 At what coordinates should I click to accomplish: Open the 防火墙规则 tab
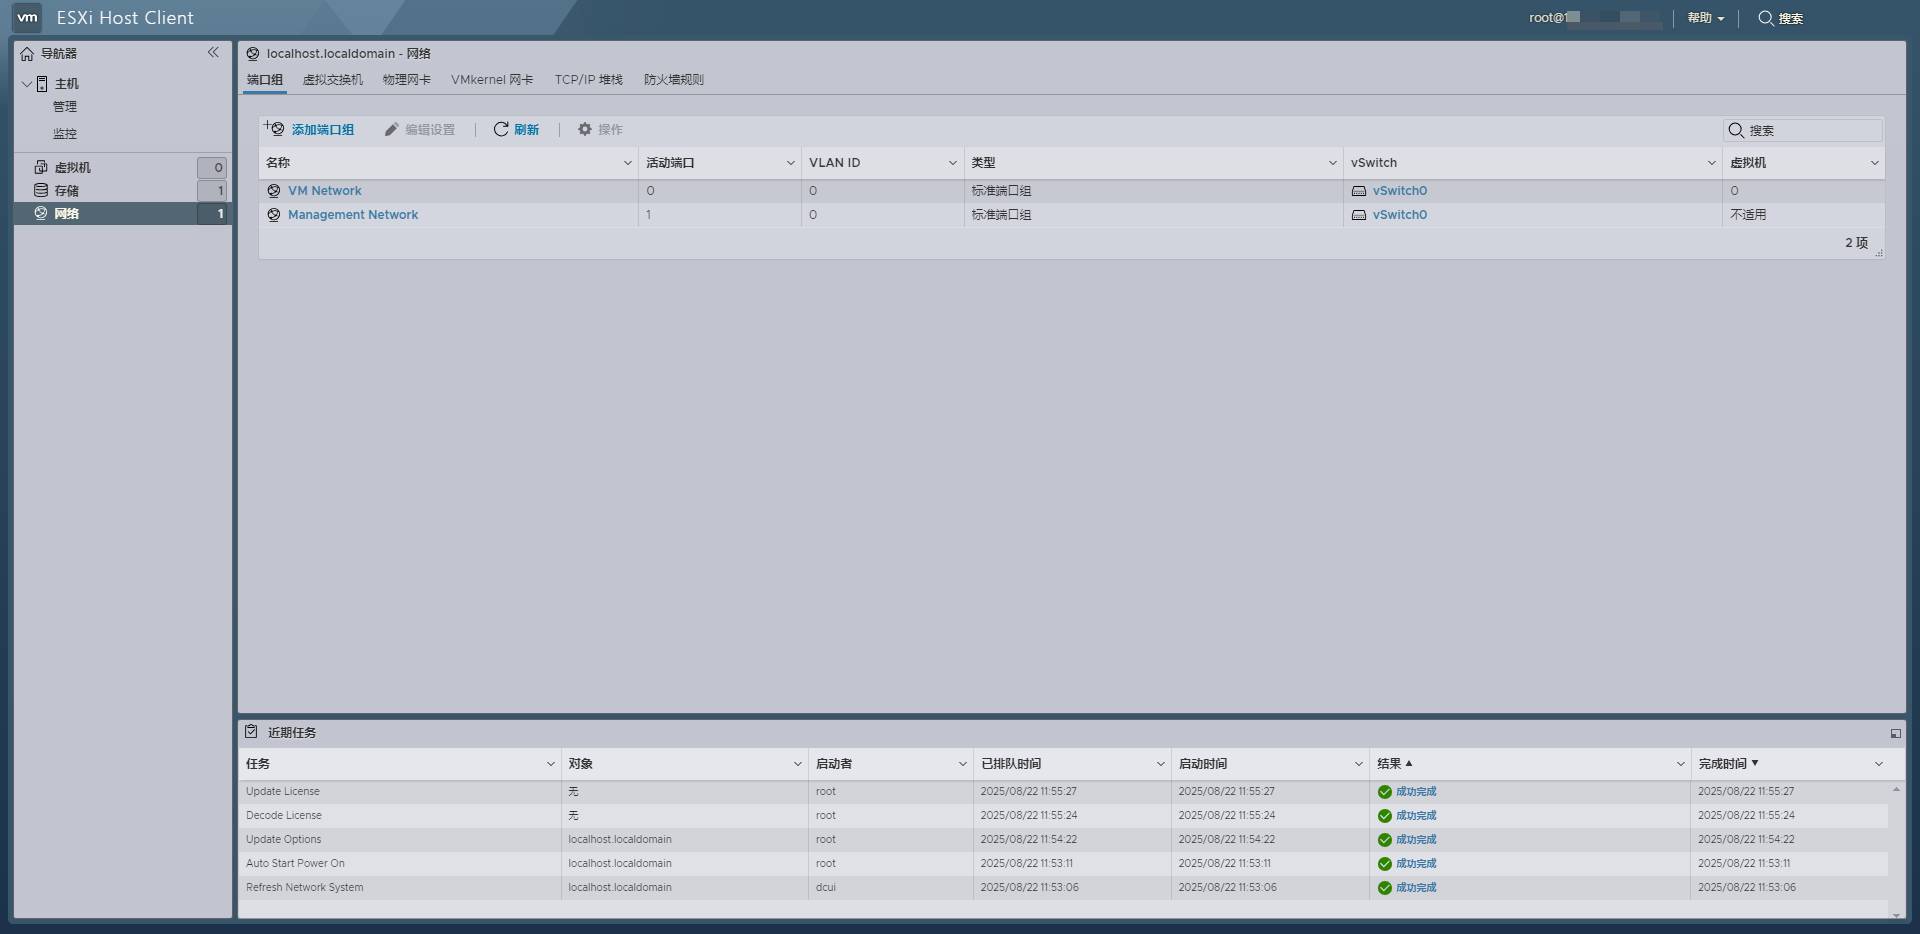673,79
